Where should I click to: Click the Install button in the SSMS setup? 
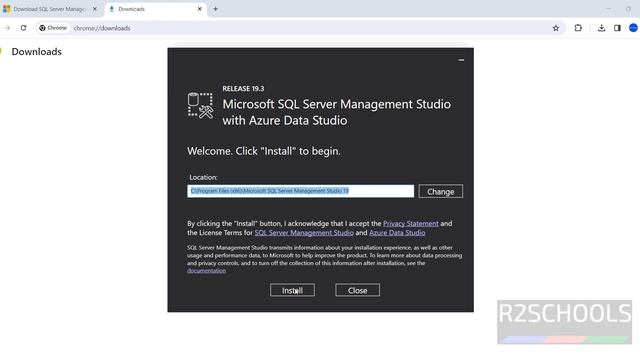[292, 290]
